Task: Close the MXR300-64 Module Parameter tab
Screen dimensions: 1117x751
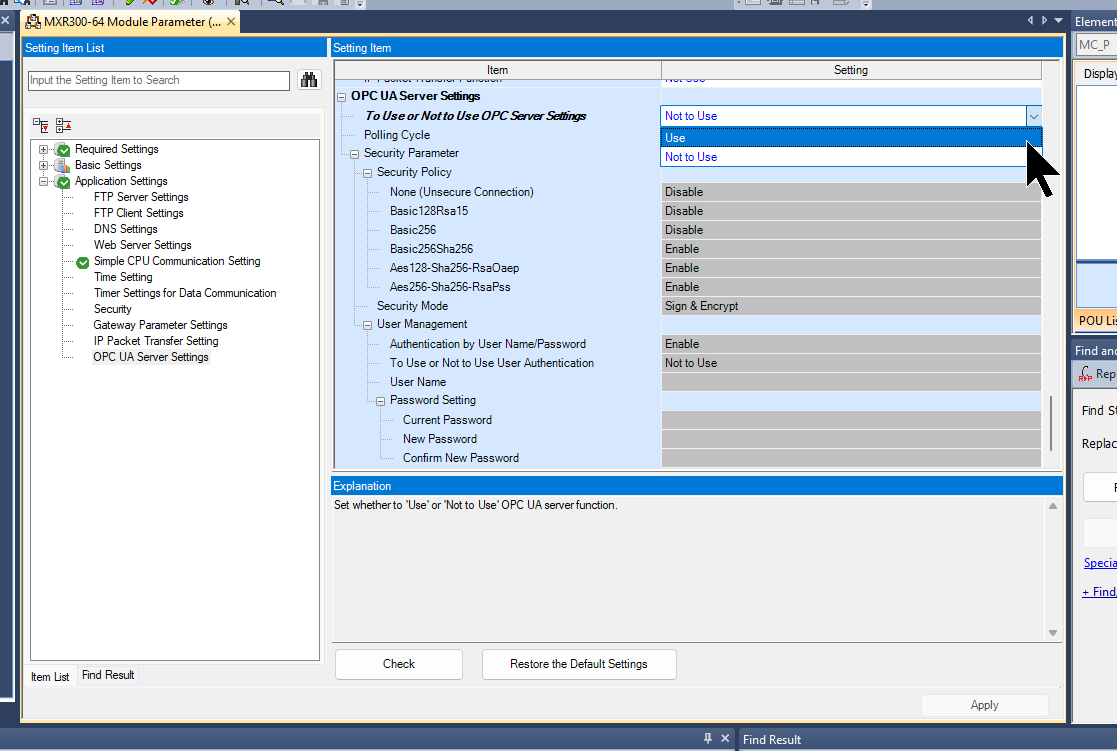Action: (231, 21)
